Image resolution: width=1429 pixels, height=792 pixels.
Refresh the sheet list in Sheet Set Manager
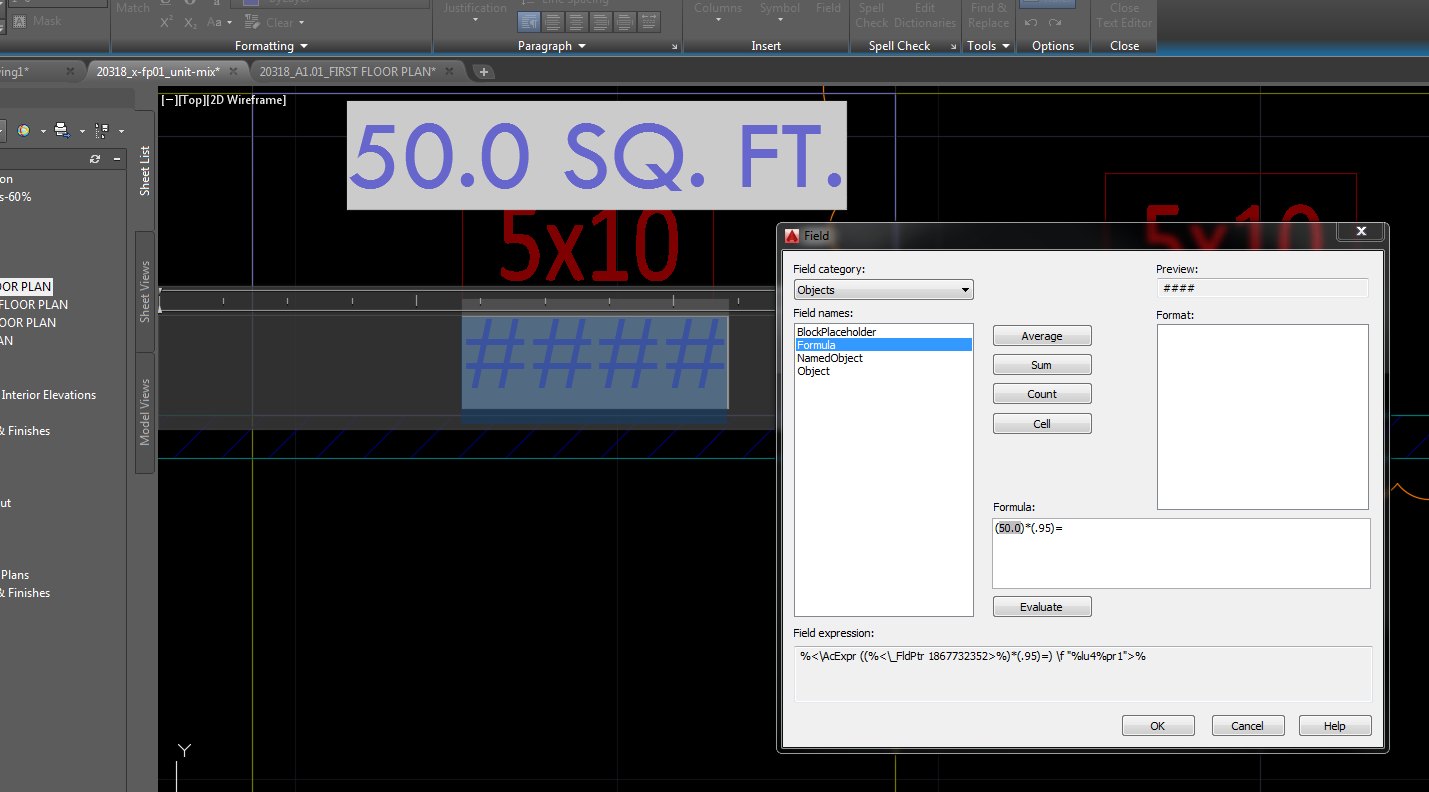tap(94, 159)
